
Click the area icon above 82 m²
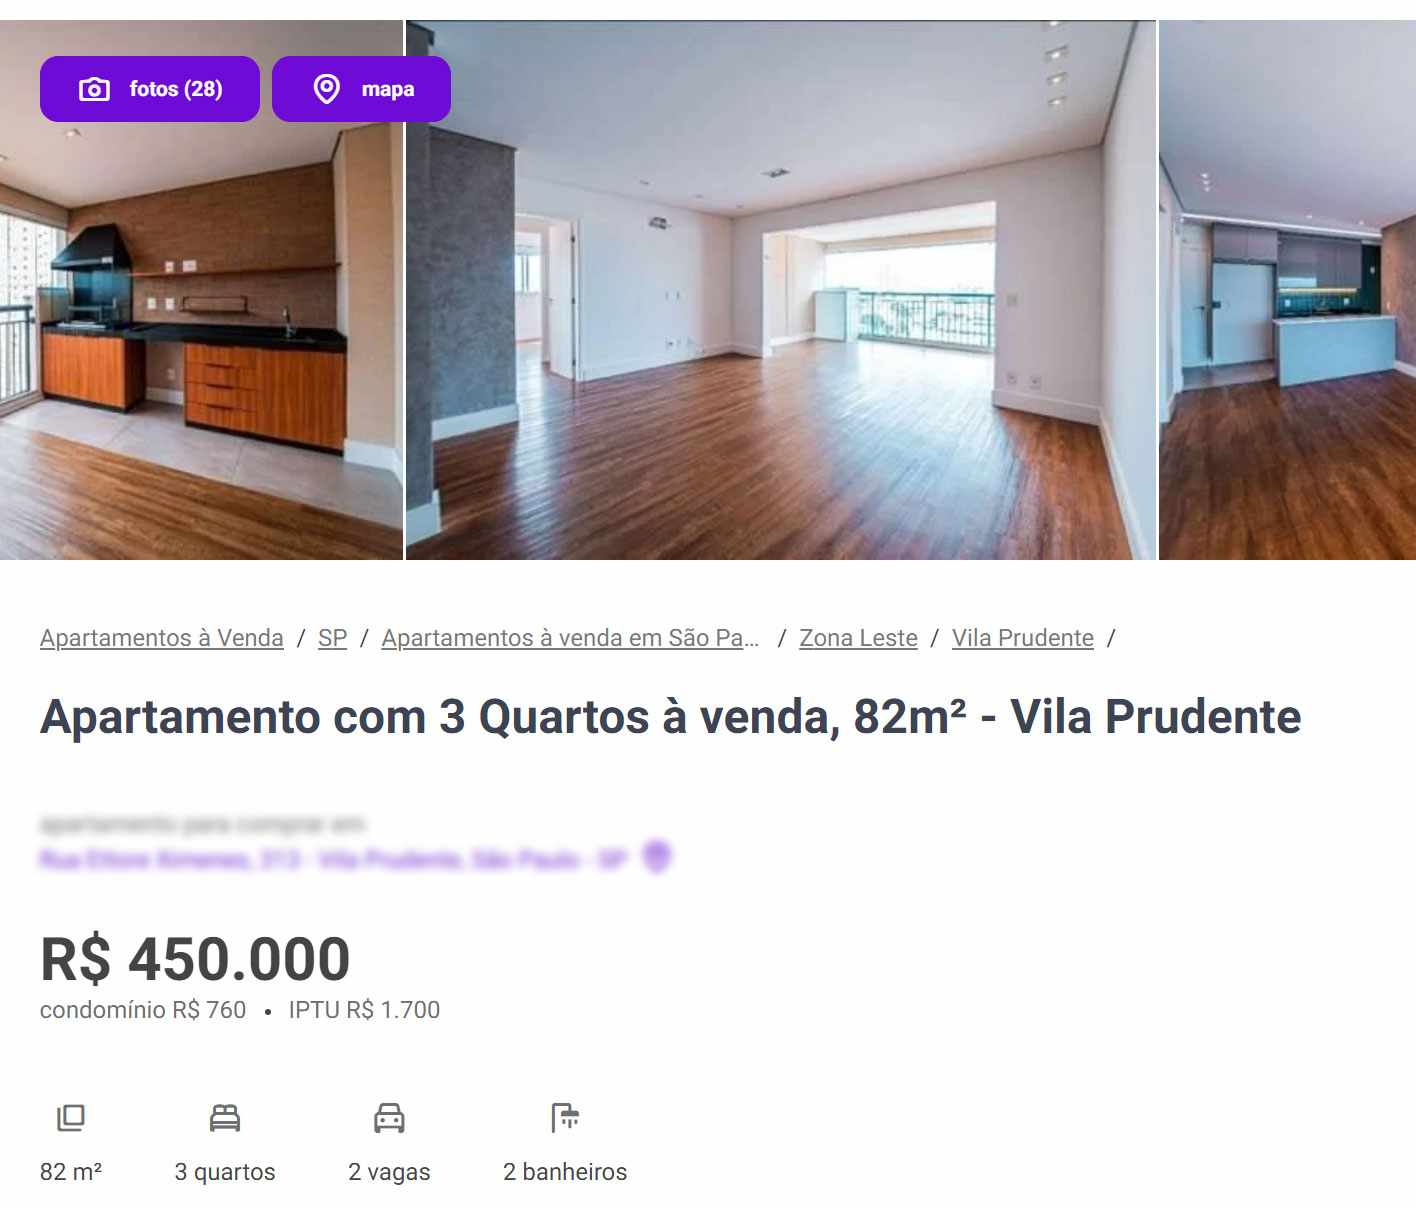[x=71, y=1118]
